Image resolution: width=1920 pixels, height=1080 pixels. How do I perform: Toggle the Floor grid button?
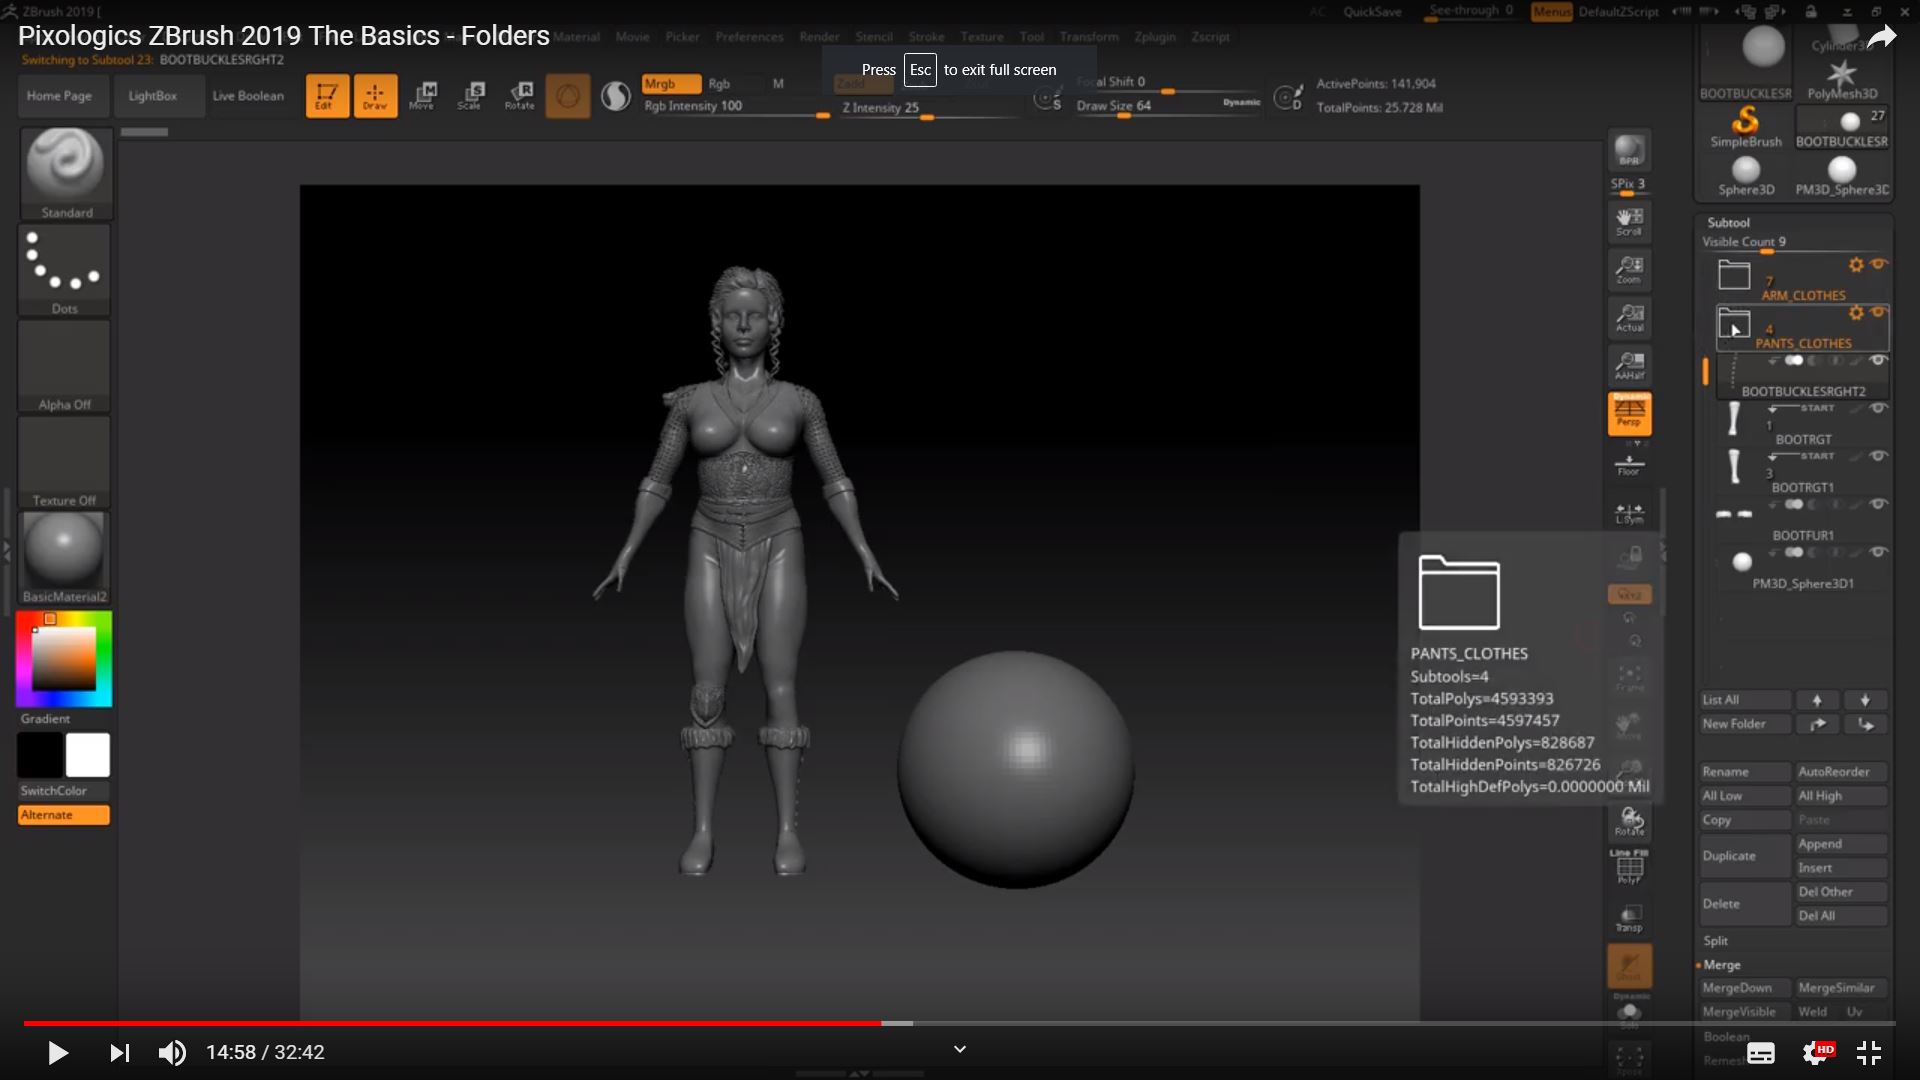[x=1629, y=465]
